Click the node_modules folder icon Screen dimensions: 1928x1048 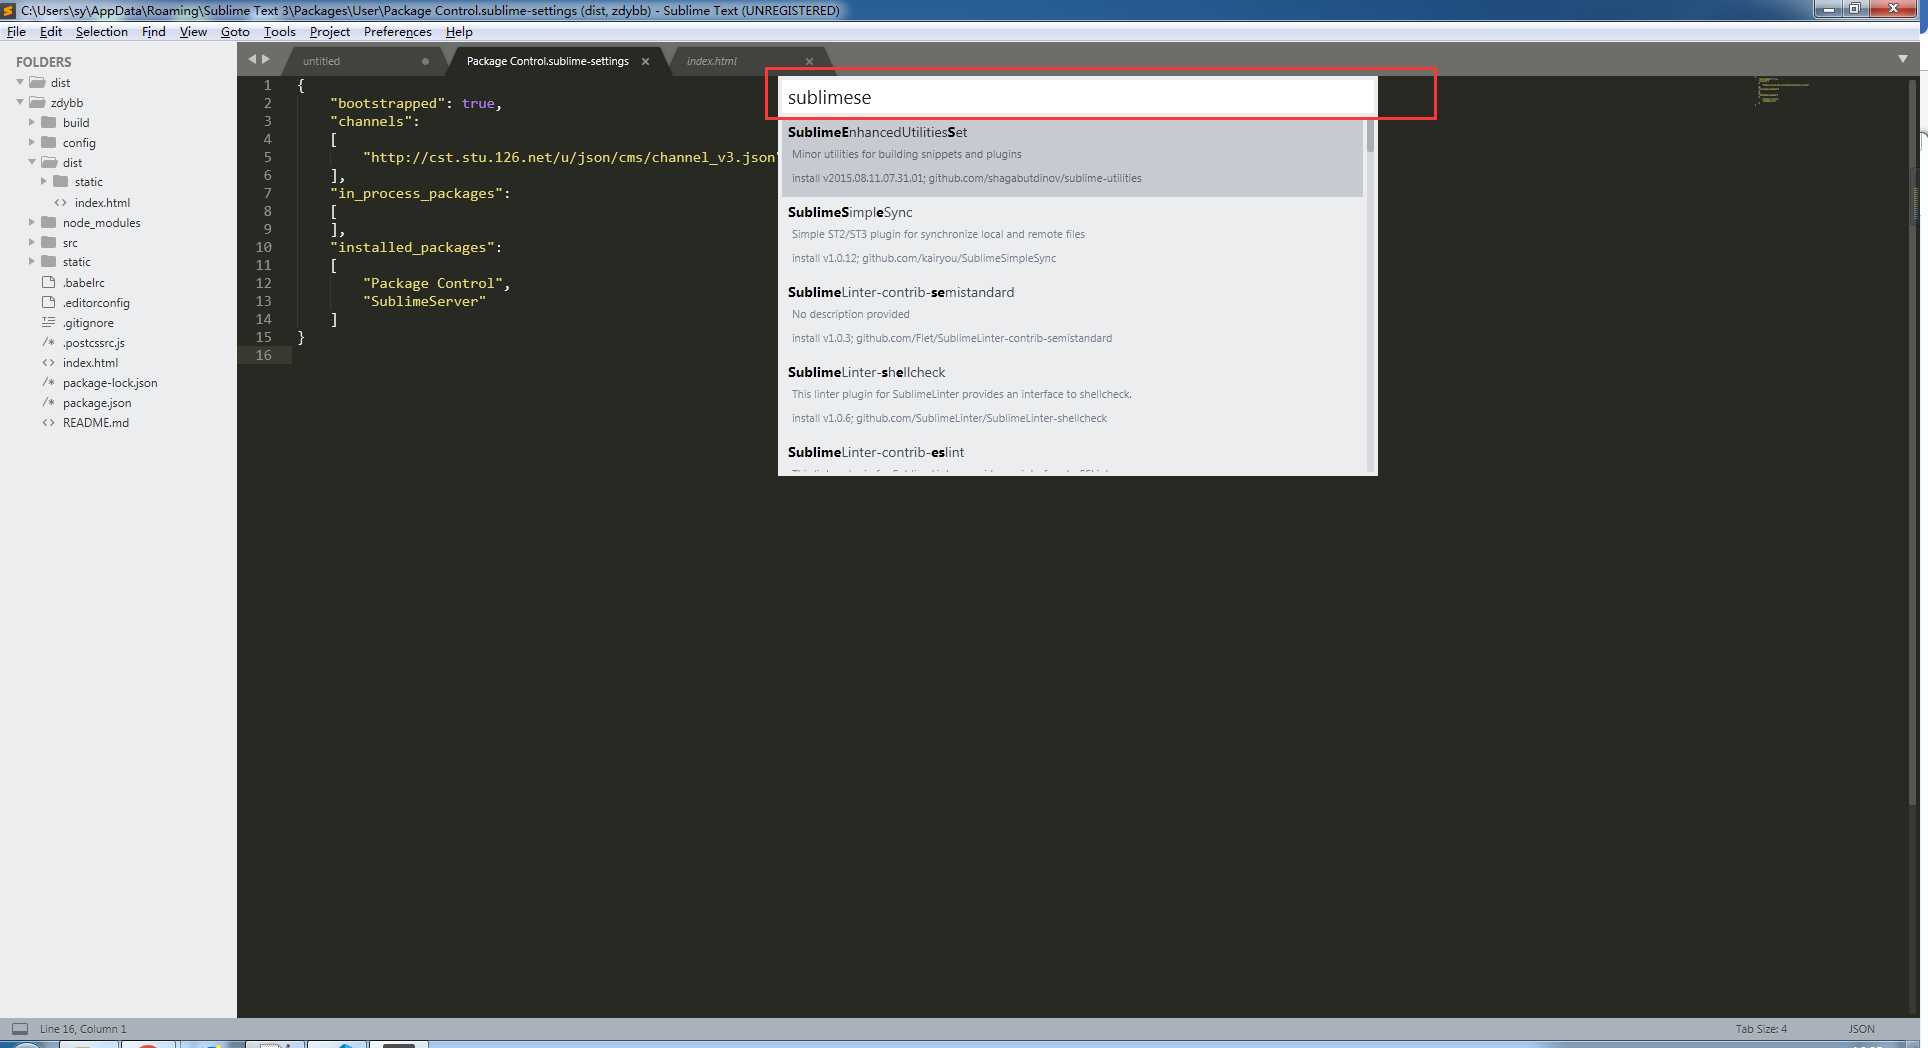pos(48,222)
